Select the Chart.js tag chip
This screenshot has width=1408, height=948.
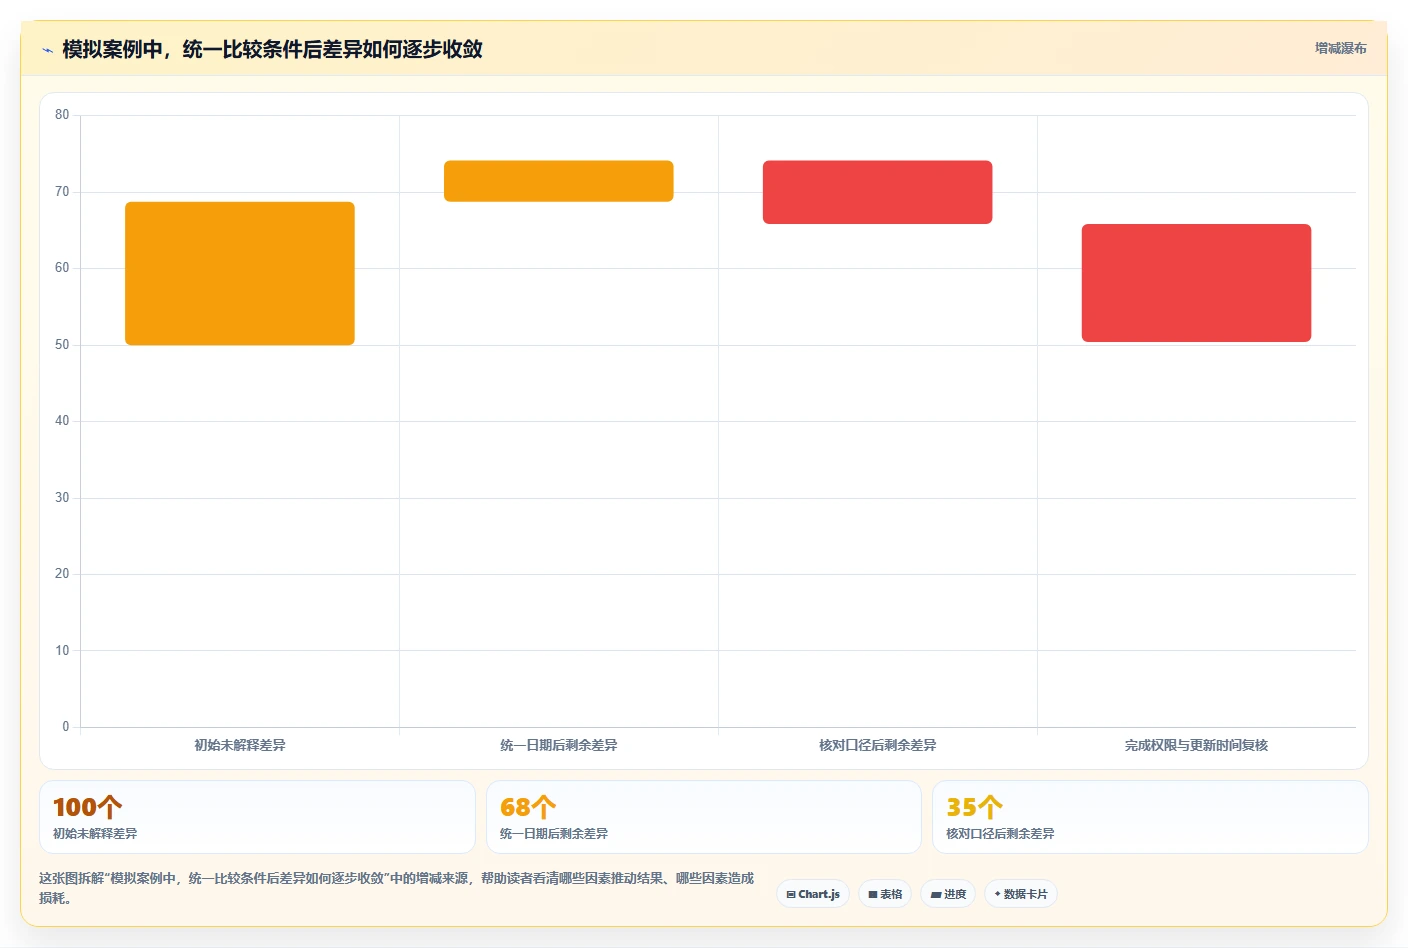pos(813,894)
